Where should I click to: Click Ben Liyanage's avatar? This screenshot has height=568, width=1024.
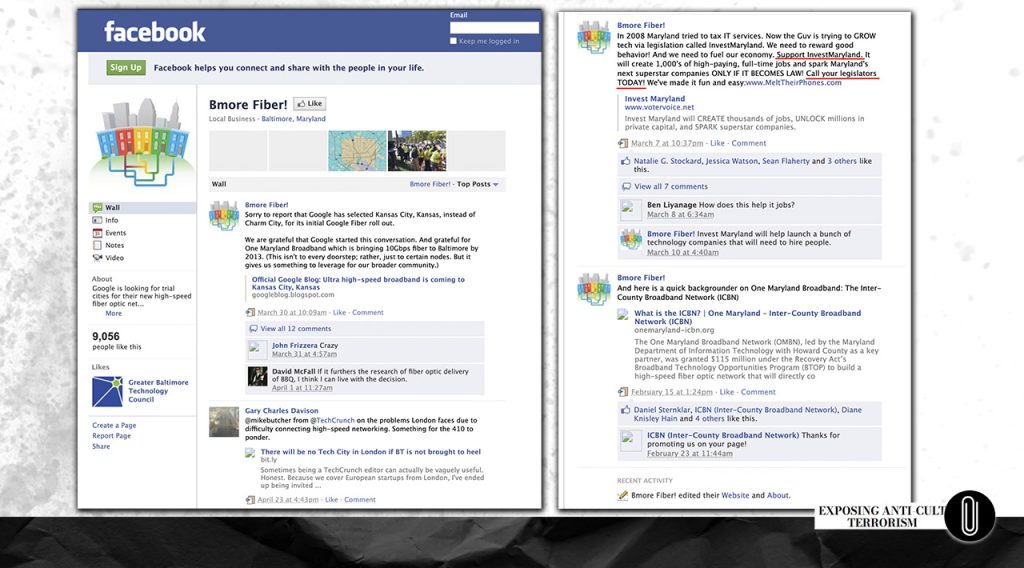(x=631, y=210)
